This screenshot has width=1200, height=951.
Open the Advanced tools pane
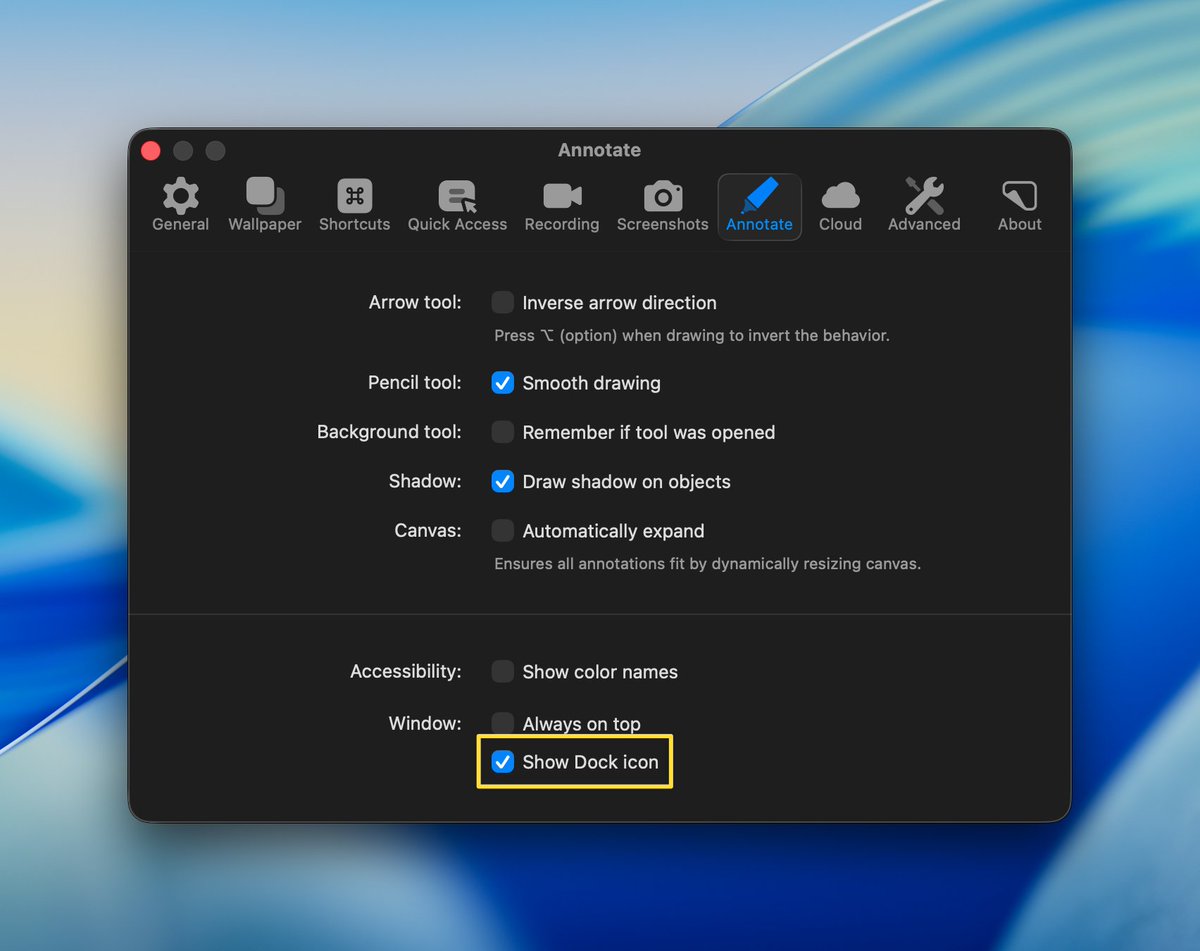coord(924,205)
